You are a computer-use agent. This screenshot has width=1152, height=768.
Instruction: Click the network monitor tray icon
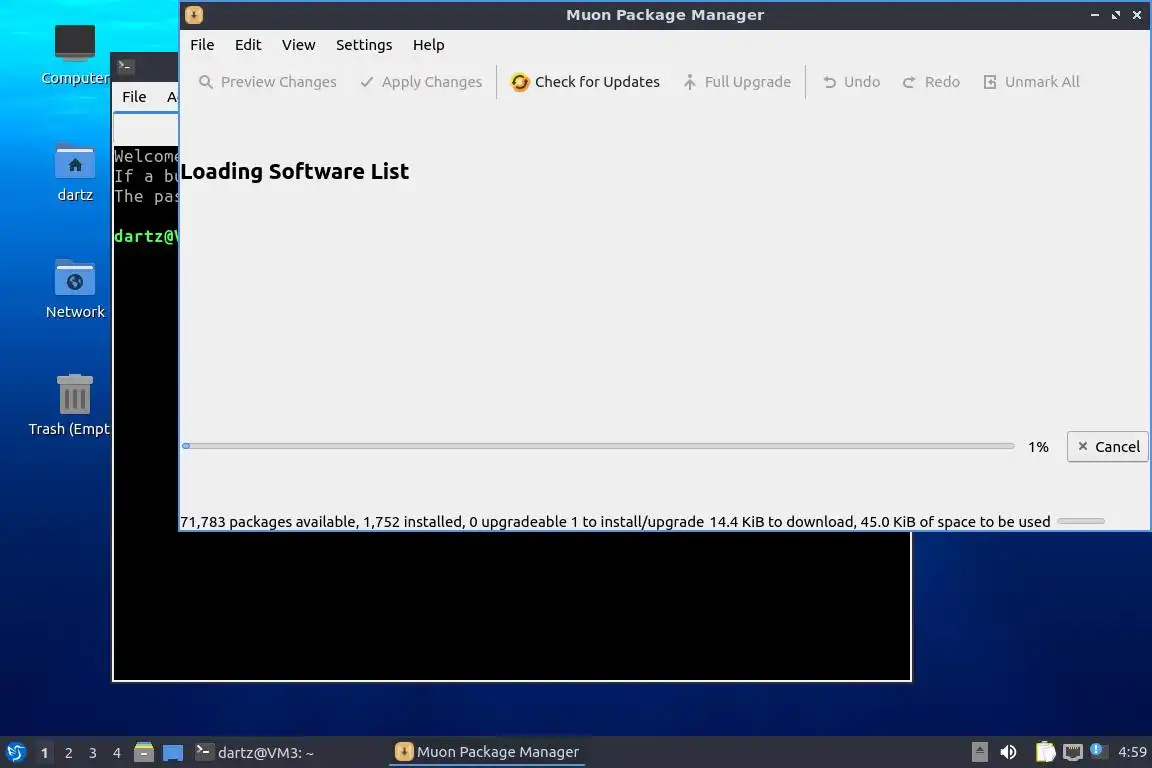[x=1073, y=752]
